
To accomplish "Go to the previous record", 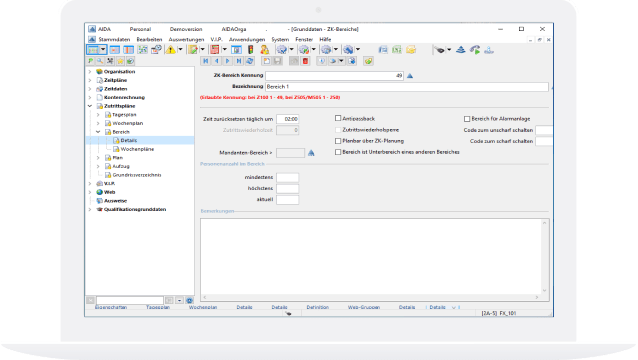I will (216, 61).
